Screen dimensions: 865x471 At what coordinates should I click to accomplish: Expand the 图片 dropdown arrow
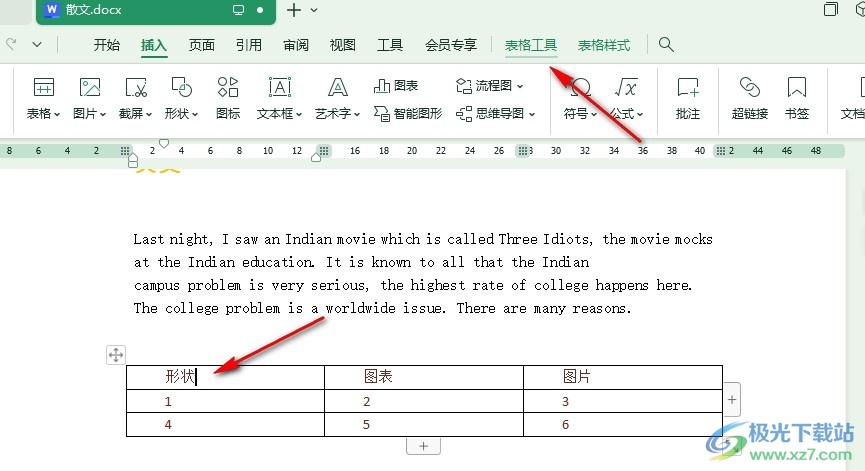(x=103, y=114)
